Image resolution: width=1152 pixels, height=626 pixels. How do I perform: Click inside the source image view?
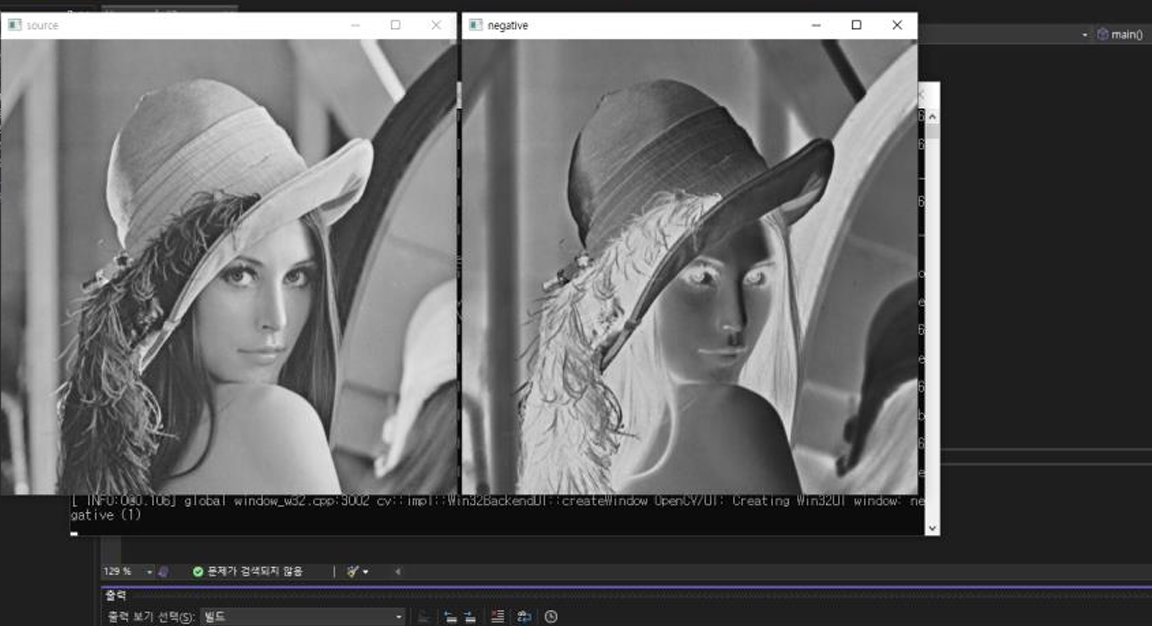[x=228, y=266]
